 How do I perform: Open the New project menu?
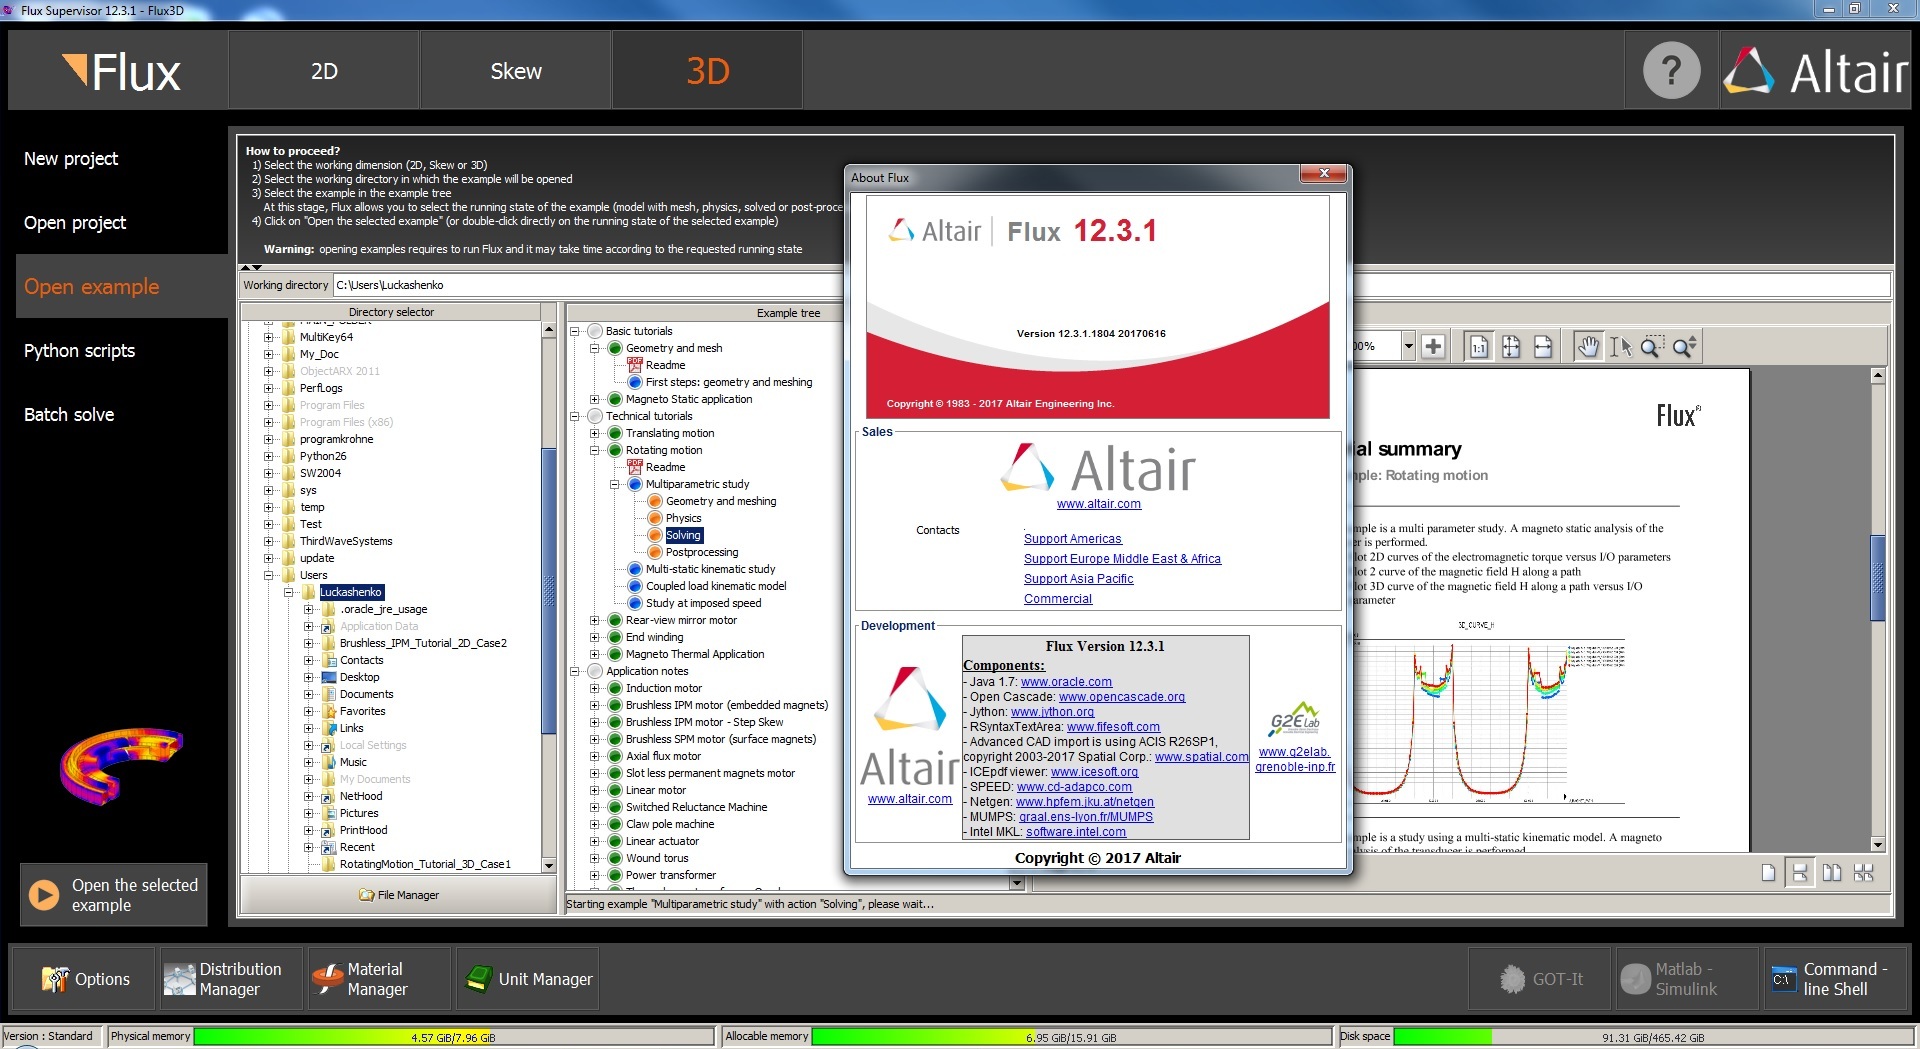(71, 158)
